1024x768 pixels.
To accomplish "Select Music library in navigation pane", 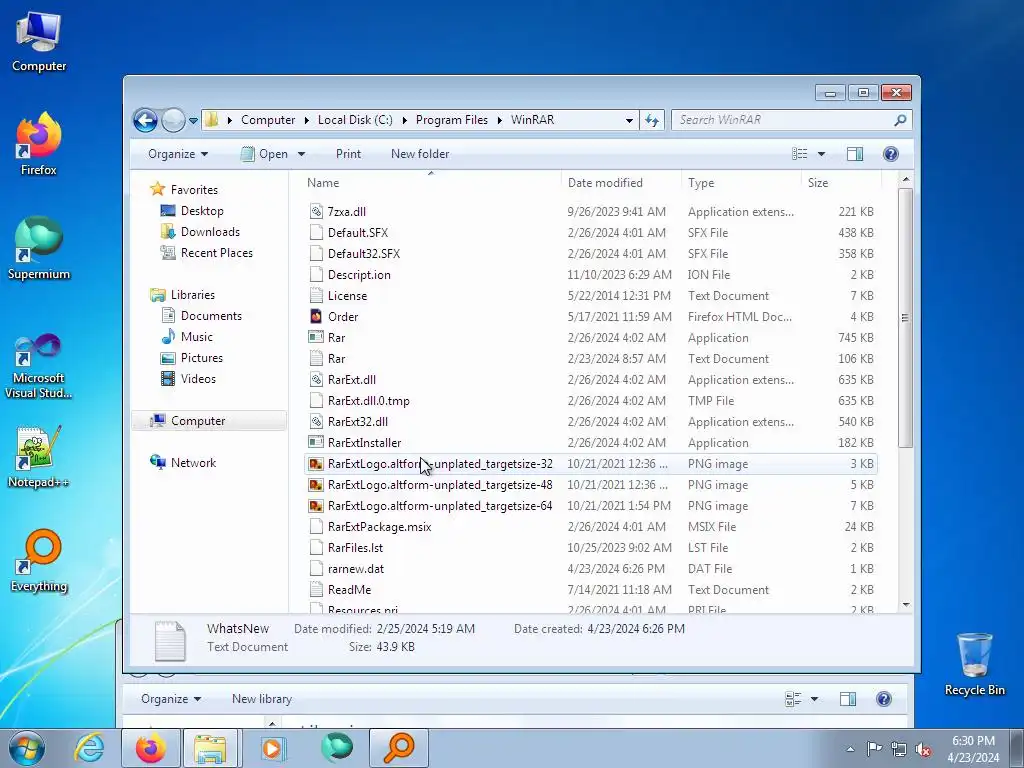I will [x=196, y=337].
